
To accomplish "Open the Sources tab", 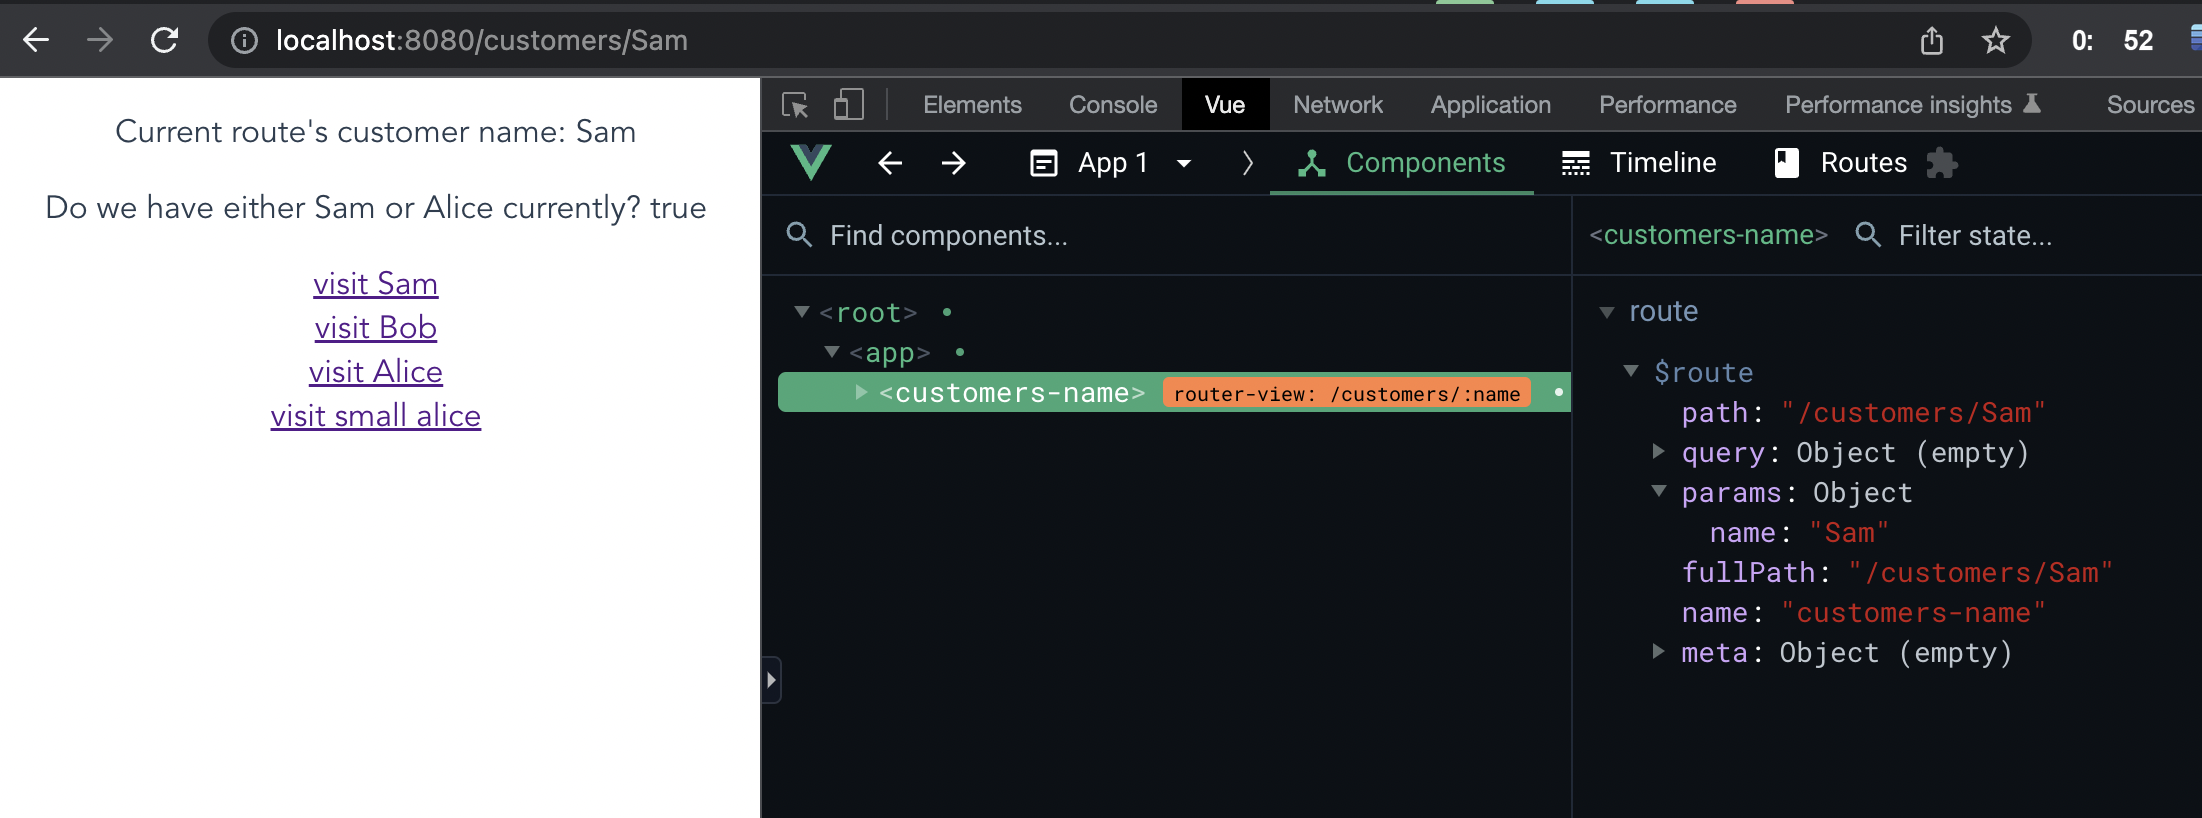I will 2150,105.
